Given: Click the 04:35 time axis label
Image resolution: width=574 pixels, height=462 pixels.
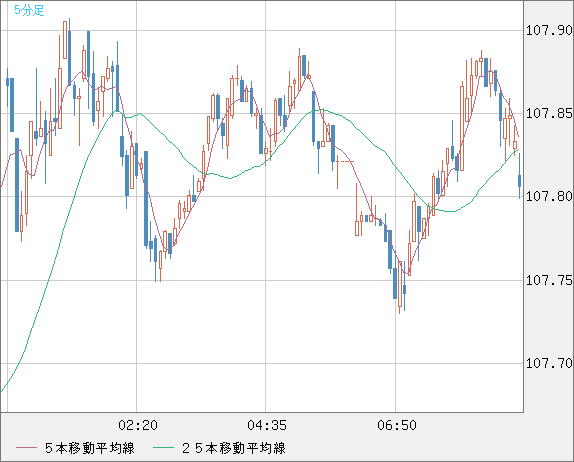Looking at the screenshot, I should tap(267, 425).
